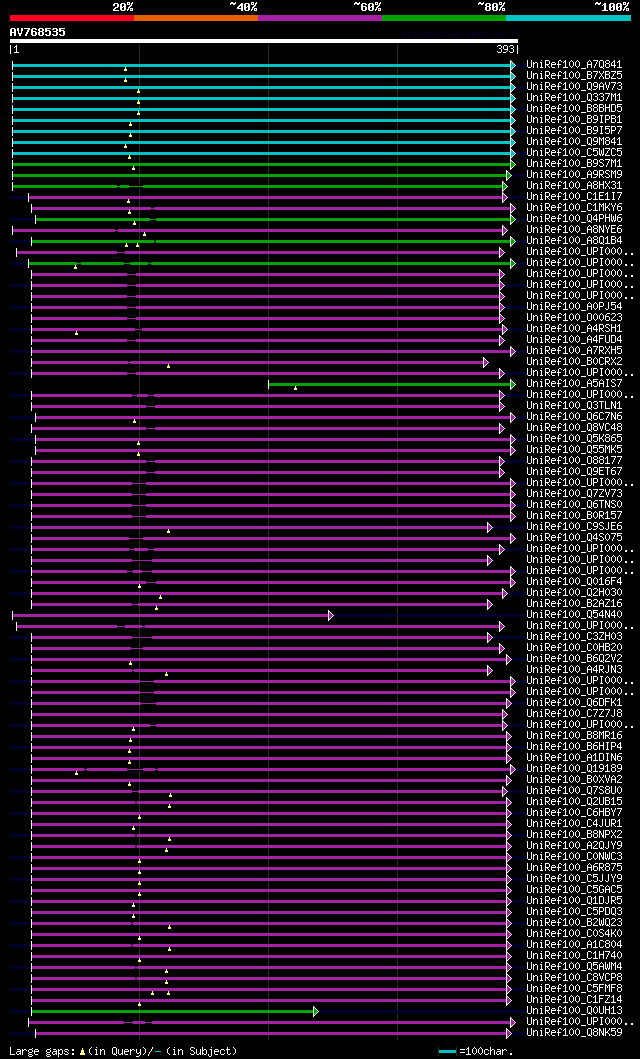Click the purple alignment bar of UniRef100_C5GAC5
Viewport: 640px width, 1059px height.
point(269,889)
